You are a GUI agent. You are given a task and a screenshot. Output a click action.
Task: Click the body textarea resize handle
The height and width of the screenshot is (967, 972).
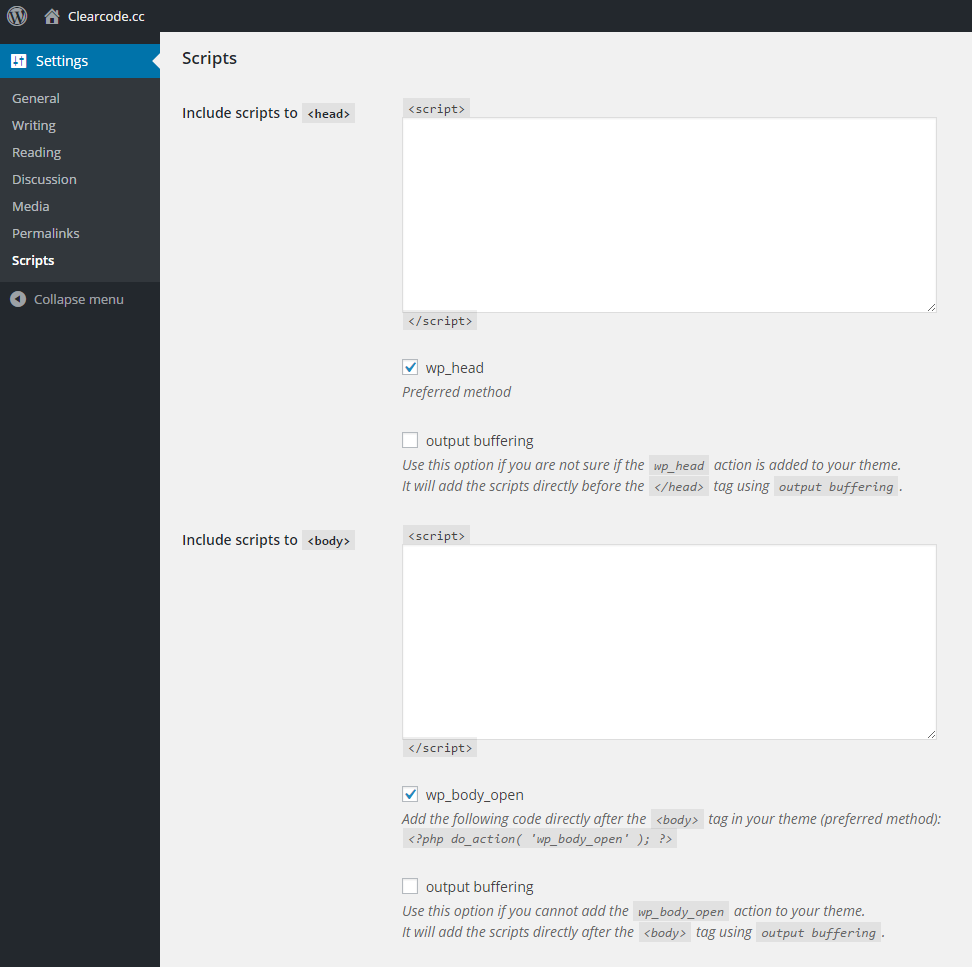(x=931, y=735)
